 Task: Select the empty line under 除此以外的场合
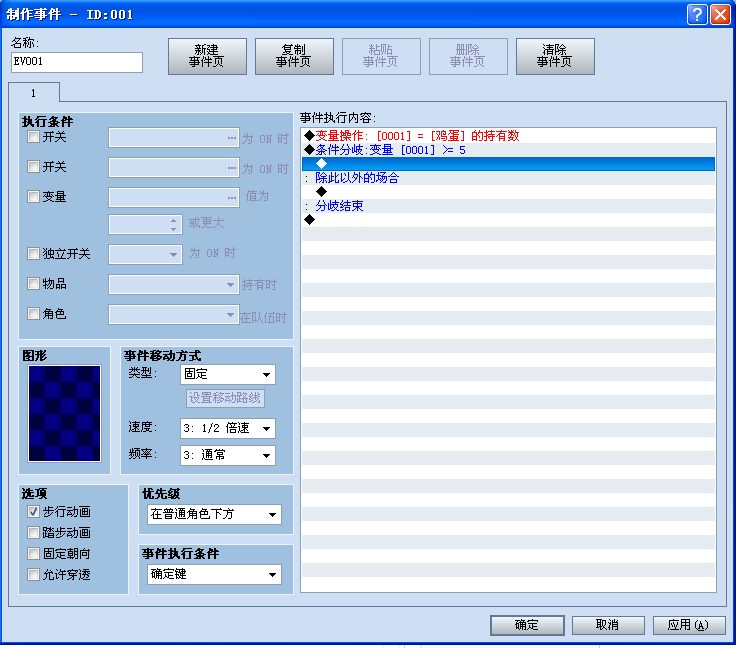pyautogui.click(x=508, y=192)
